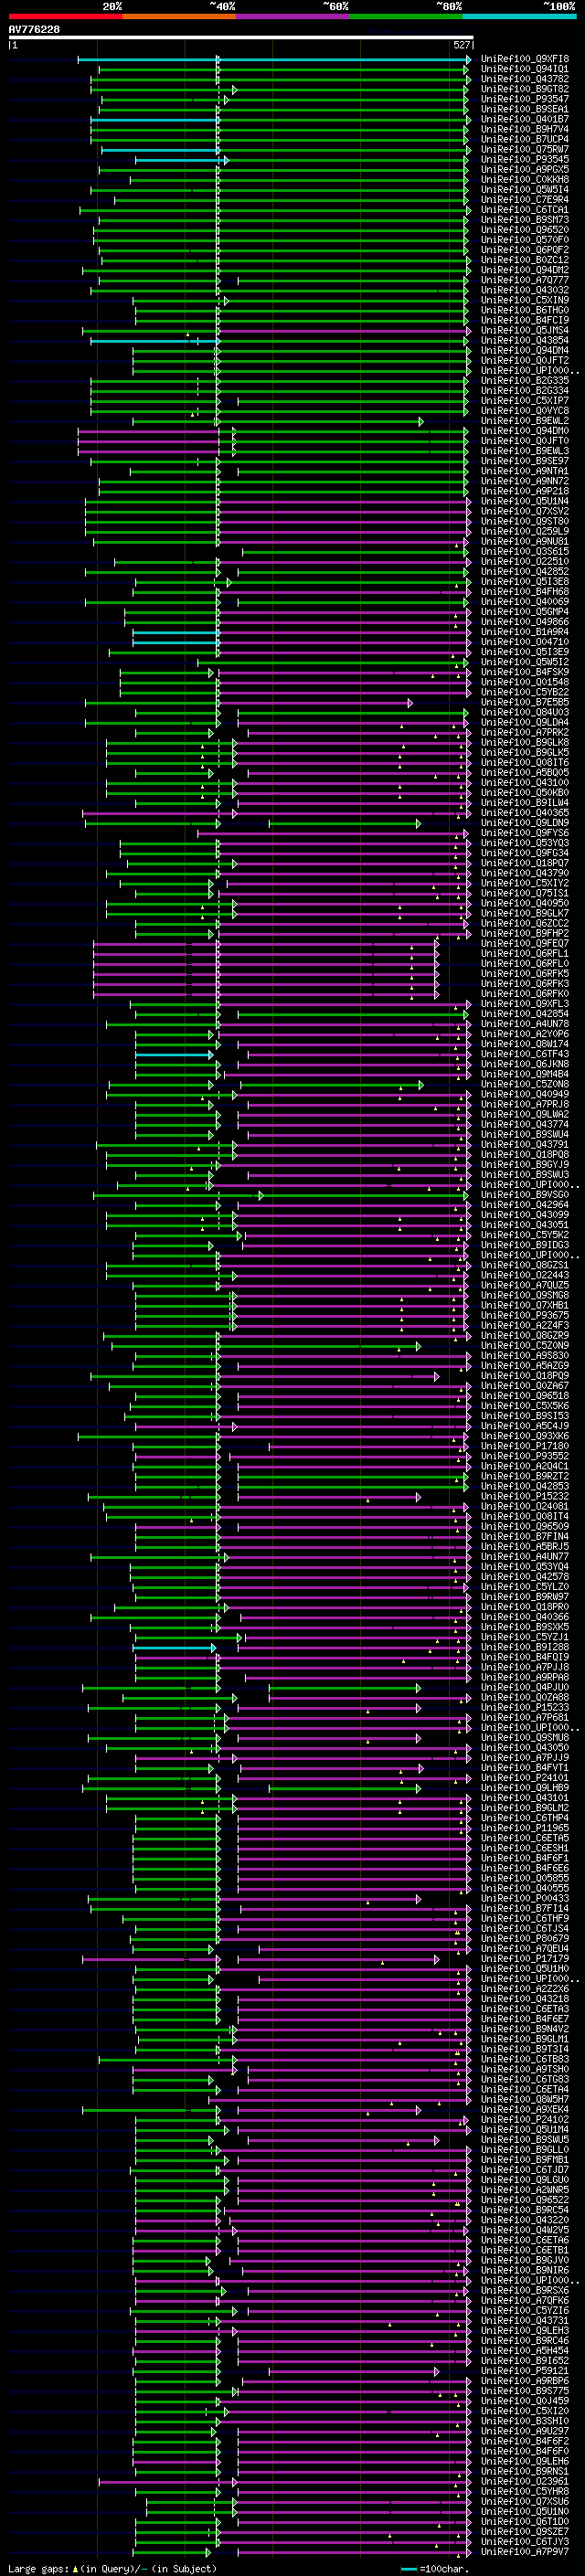This screenshot has width=585, height=2576.
Task: Click the AV776228 query label
Action: pos(34,30)
